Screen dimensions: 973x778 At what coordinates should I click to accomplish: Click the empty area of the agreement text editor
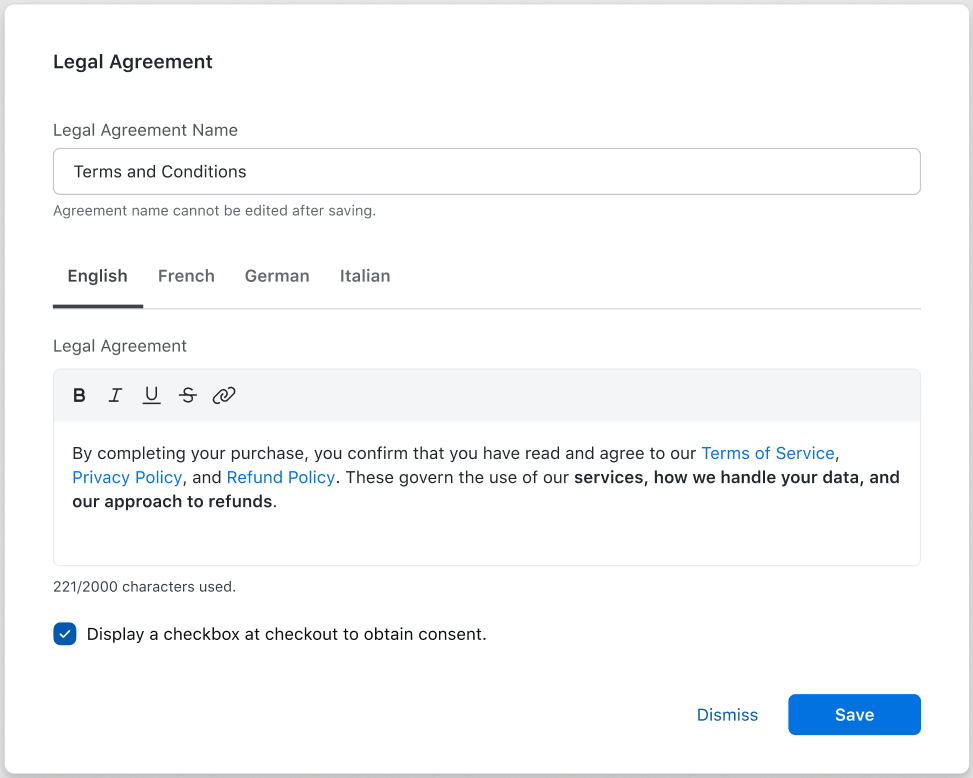point(486,540)
